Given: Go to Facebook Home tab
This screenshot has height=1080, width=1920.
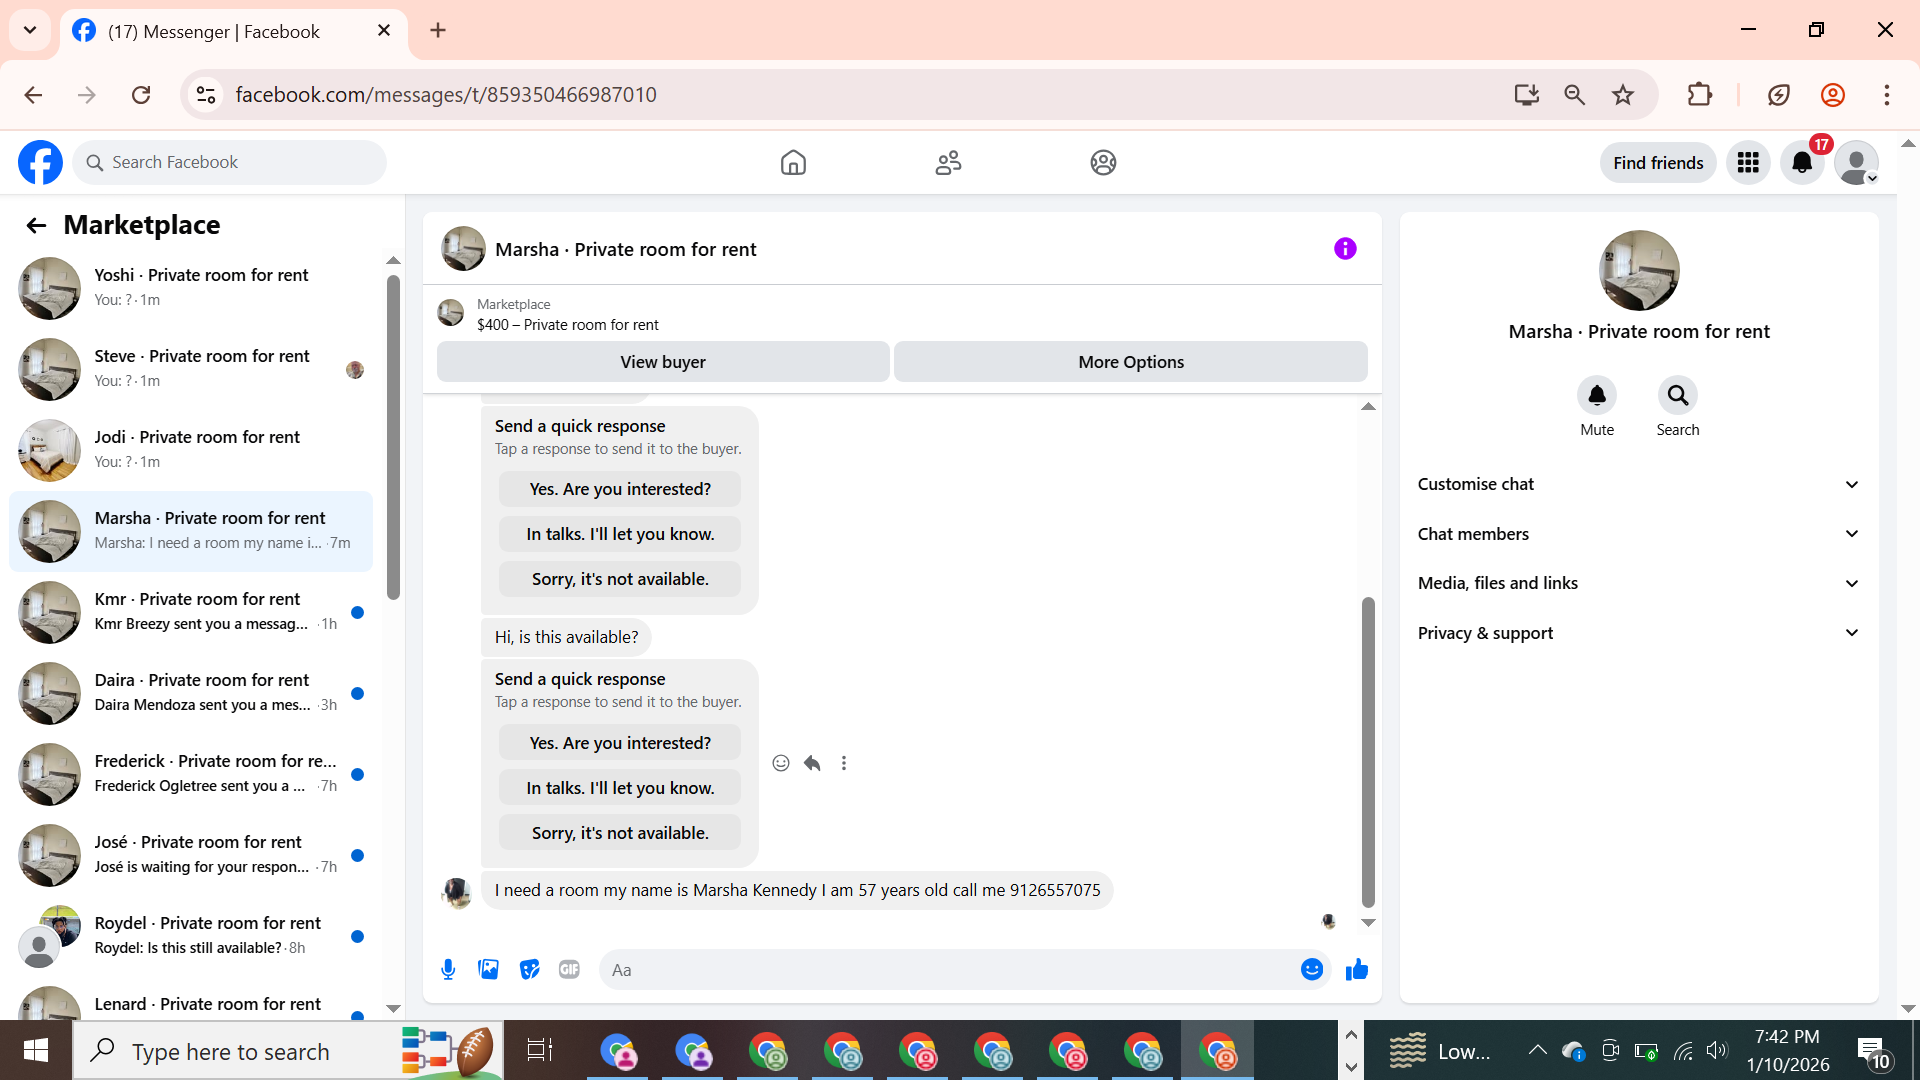Looking at the screenshot, I should pos(793,163).
